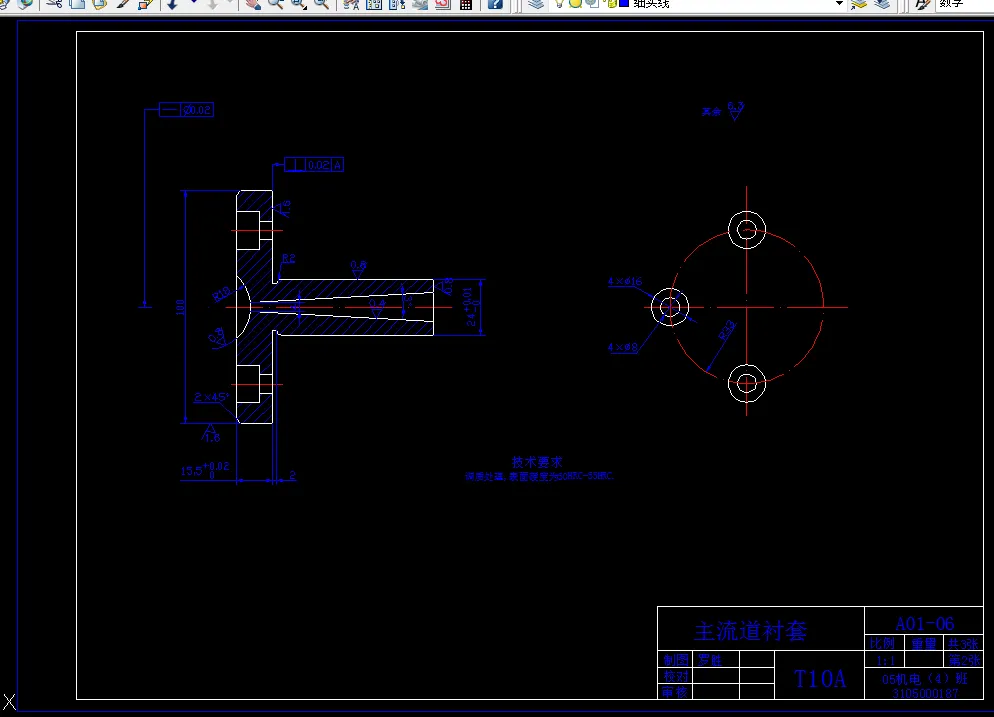The height and width of the screenshot is (717, 994).
Task: Click the blue Undo arrow
Action: click(172, 4)
